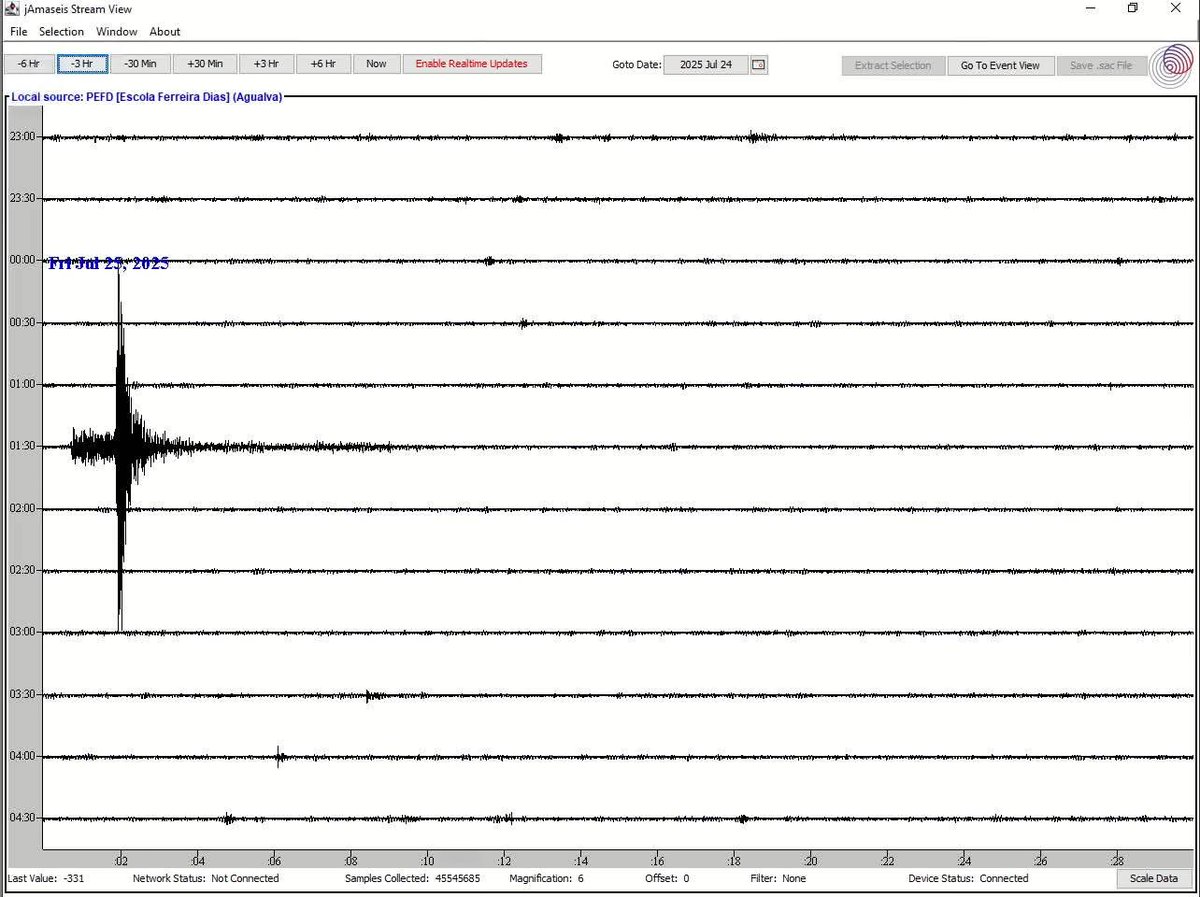Screen dimensions: 1200x897
Task: Open the calendar picker next to Goto Date
Action: point(758,64)
